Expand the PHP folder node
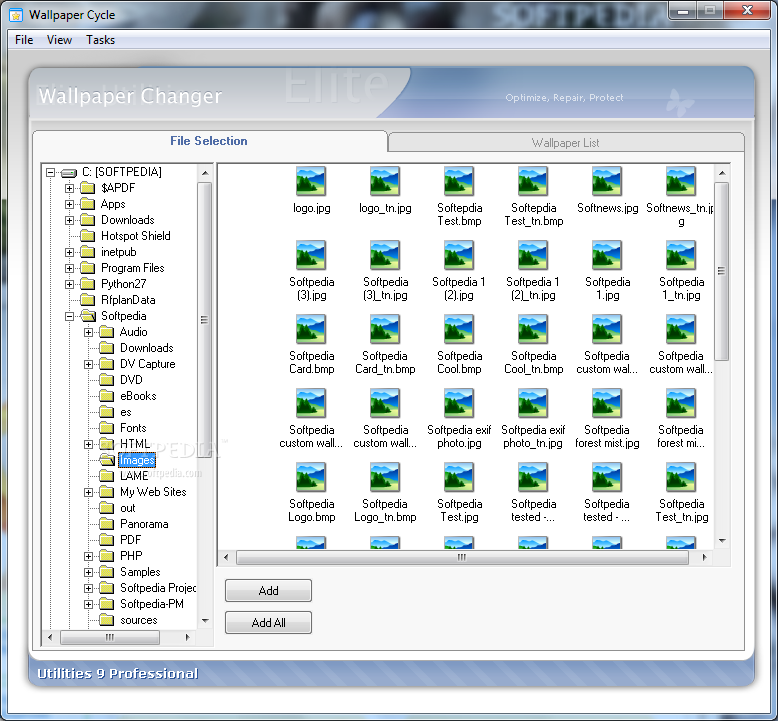The height and width of the screenshot is (721, 778). [88, 556]
